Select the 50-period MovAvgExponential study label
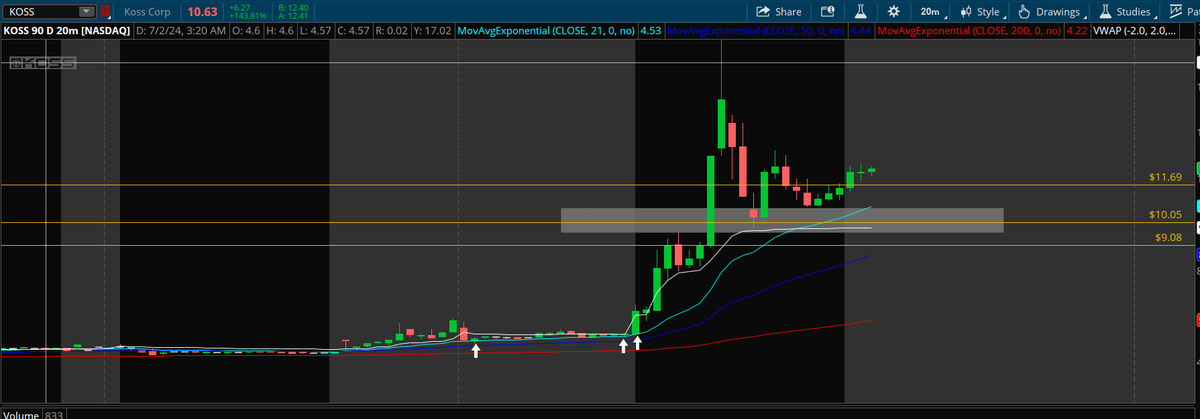Viewport: 1200px width, 419px height. pyautogui.click(x=754, y=32)
